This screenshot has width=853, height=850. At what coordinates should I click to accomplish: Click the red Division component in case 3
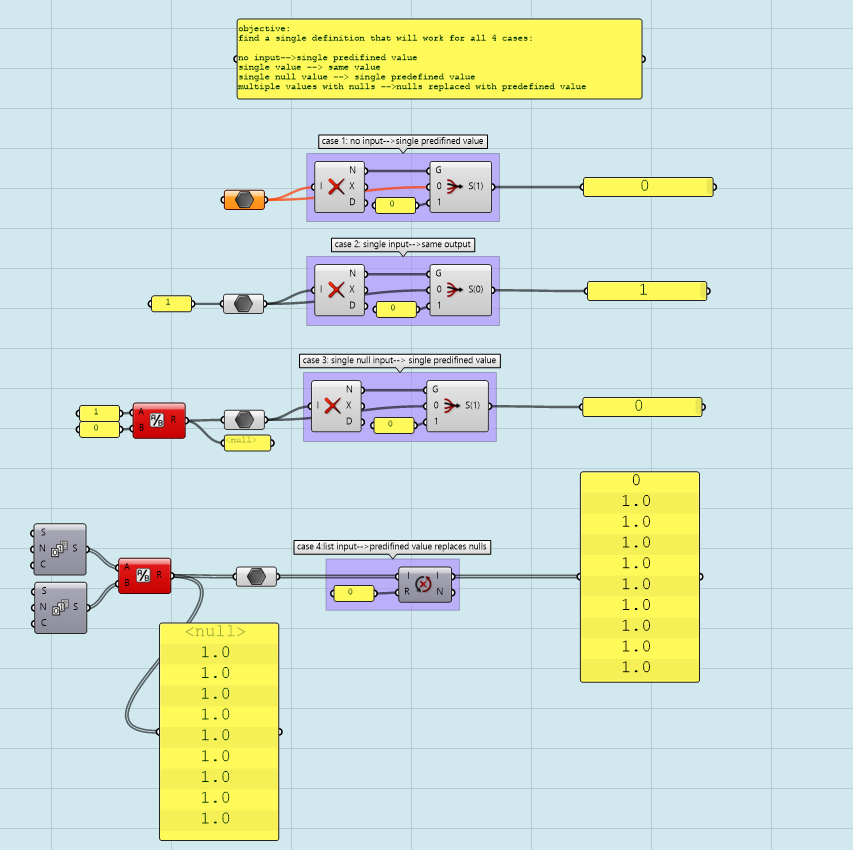click(x=159, y=420)
